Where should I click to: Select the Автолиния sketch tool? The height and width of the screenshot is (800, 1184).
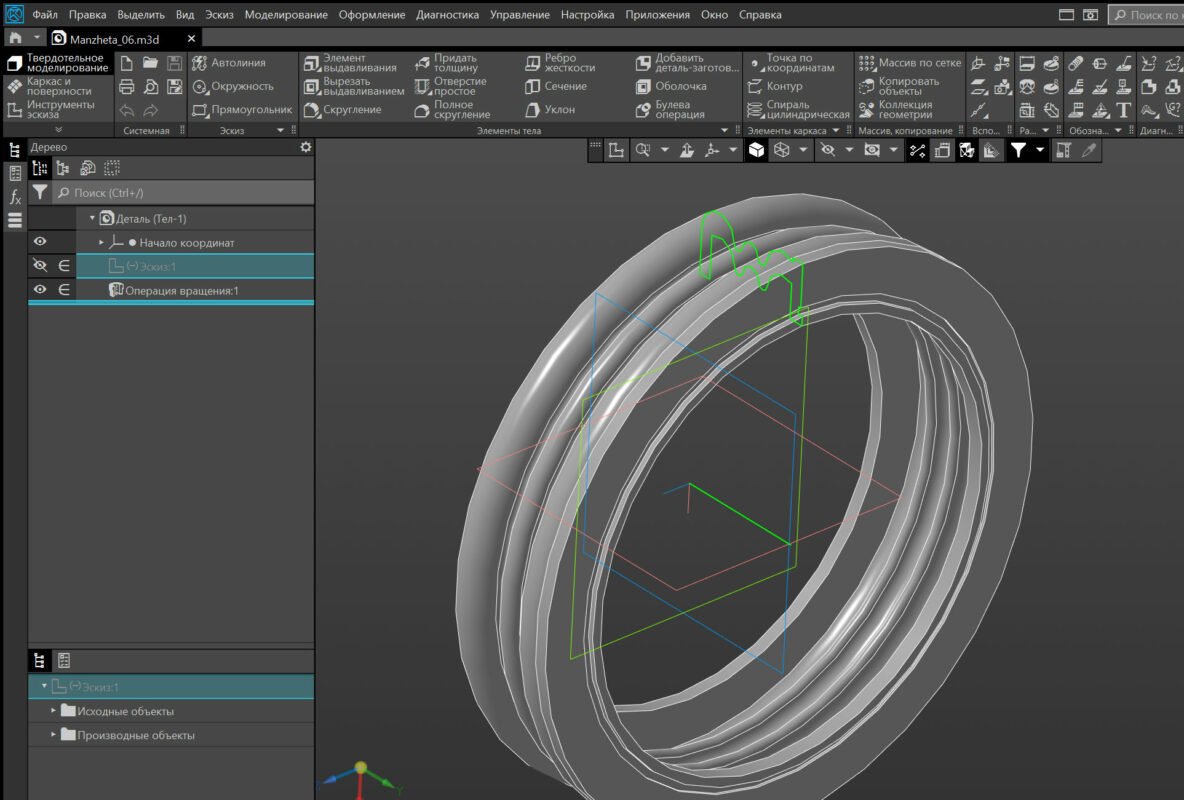coord(229,63)
